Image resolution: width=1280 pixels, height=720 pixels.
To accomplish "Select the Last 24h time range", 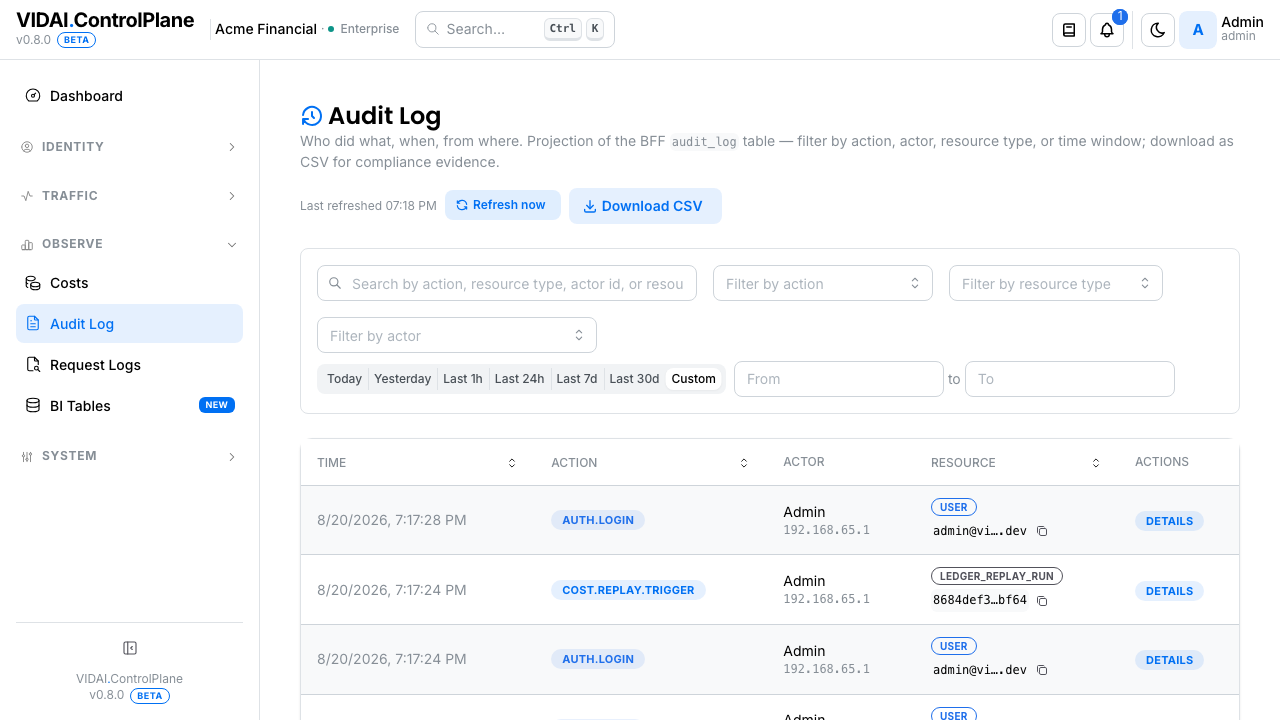I will click(x=520, y=379).
